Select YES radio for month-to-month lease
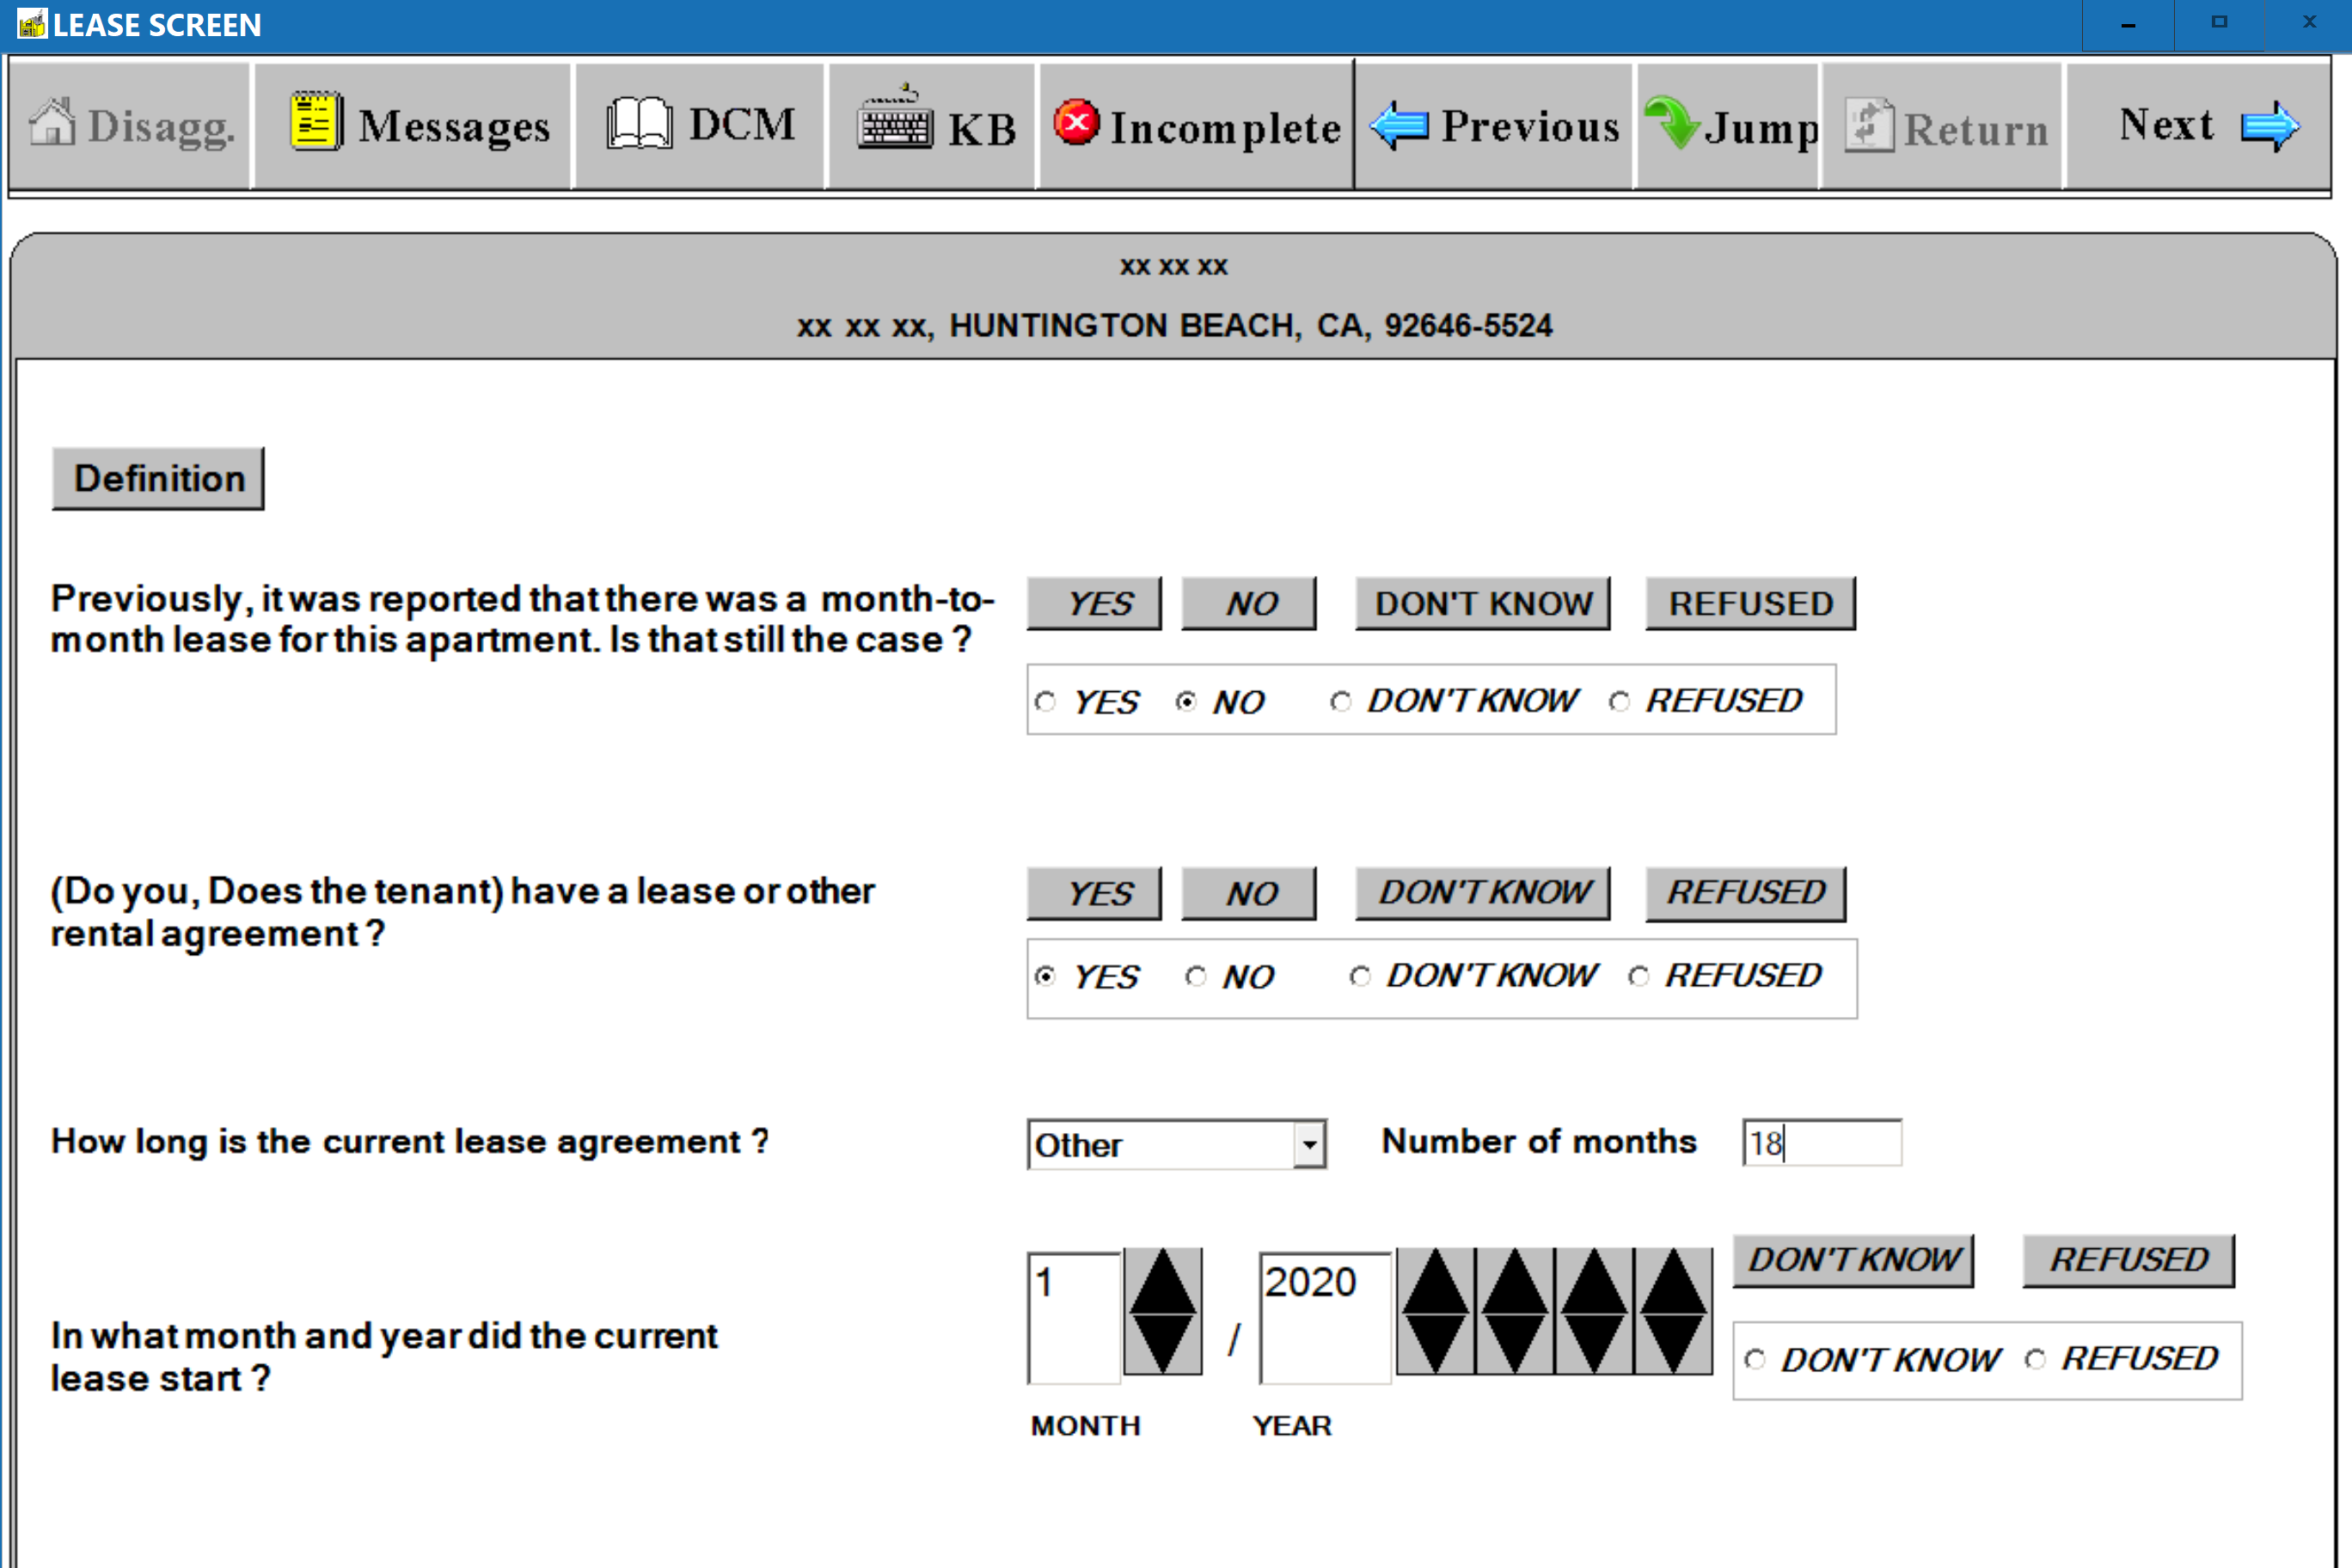2352x1568 pixels. (x=1046, y=702)
